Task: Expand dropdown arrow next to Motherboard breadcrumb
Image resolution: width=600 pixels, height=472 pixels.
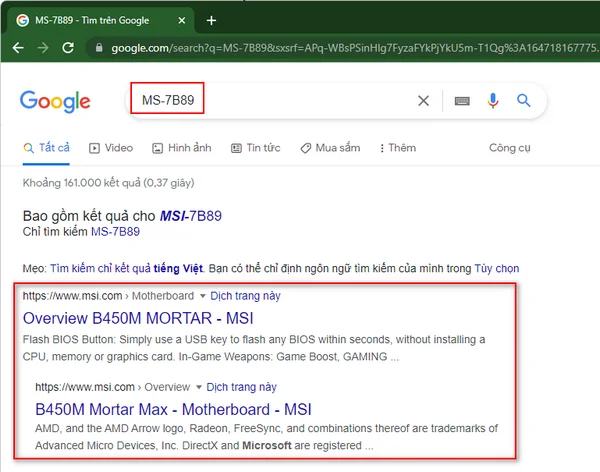Action: 203,296
